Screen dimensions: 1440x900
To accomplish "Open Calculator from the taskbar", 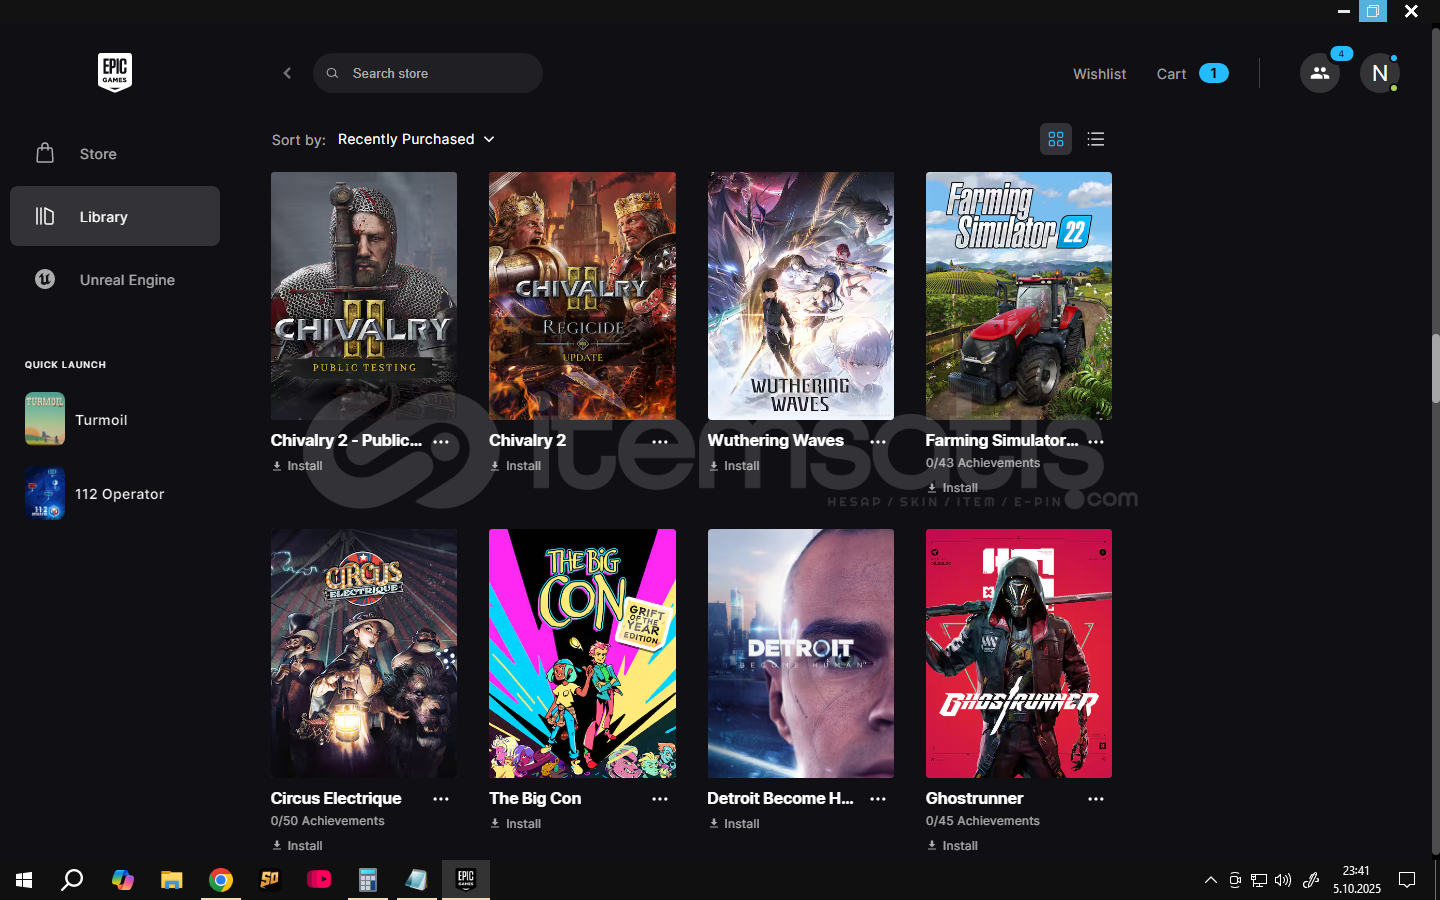I will coord(368,880).
